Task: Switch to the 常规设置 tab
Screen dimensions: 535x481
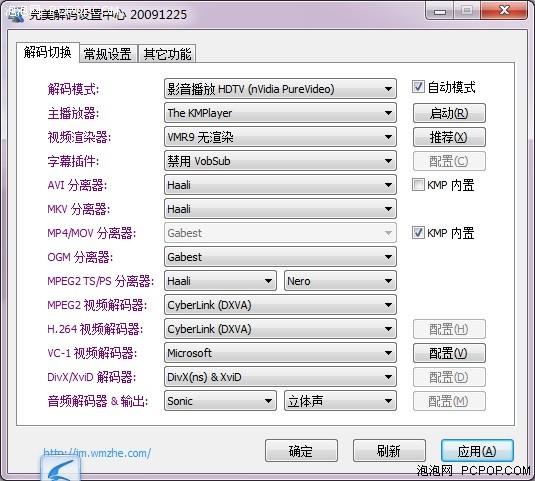Action: tap(108, 54)
